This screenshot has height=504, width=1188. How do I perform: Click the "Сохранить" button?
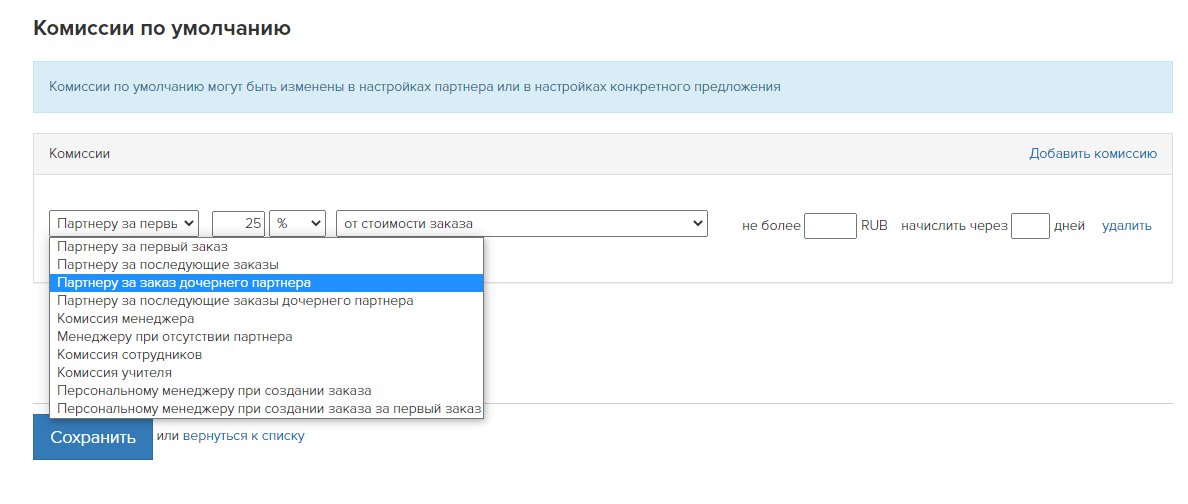[x=93, y=437]
